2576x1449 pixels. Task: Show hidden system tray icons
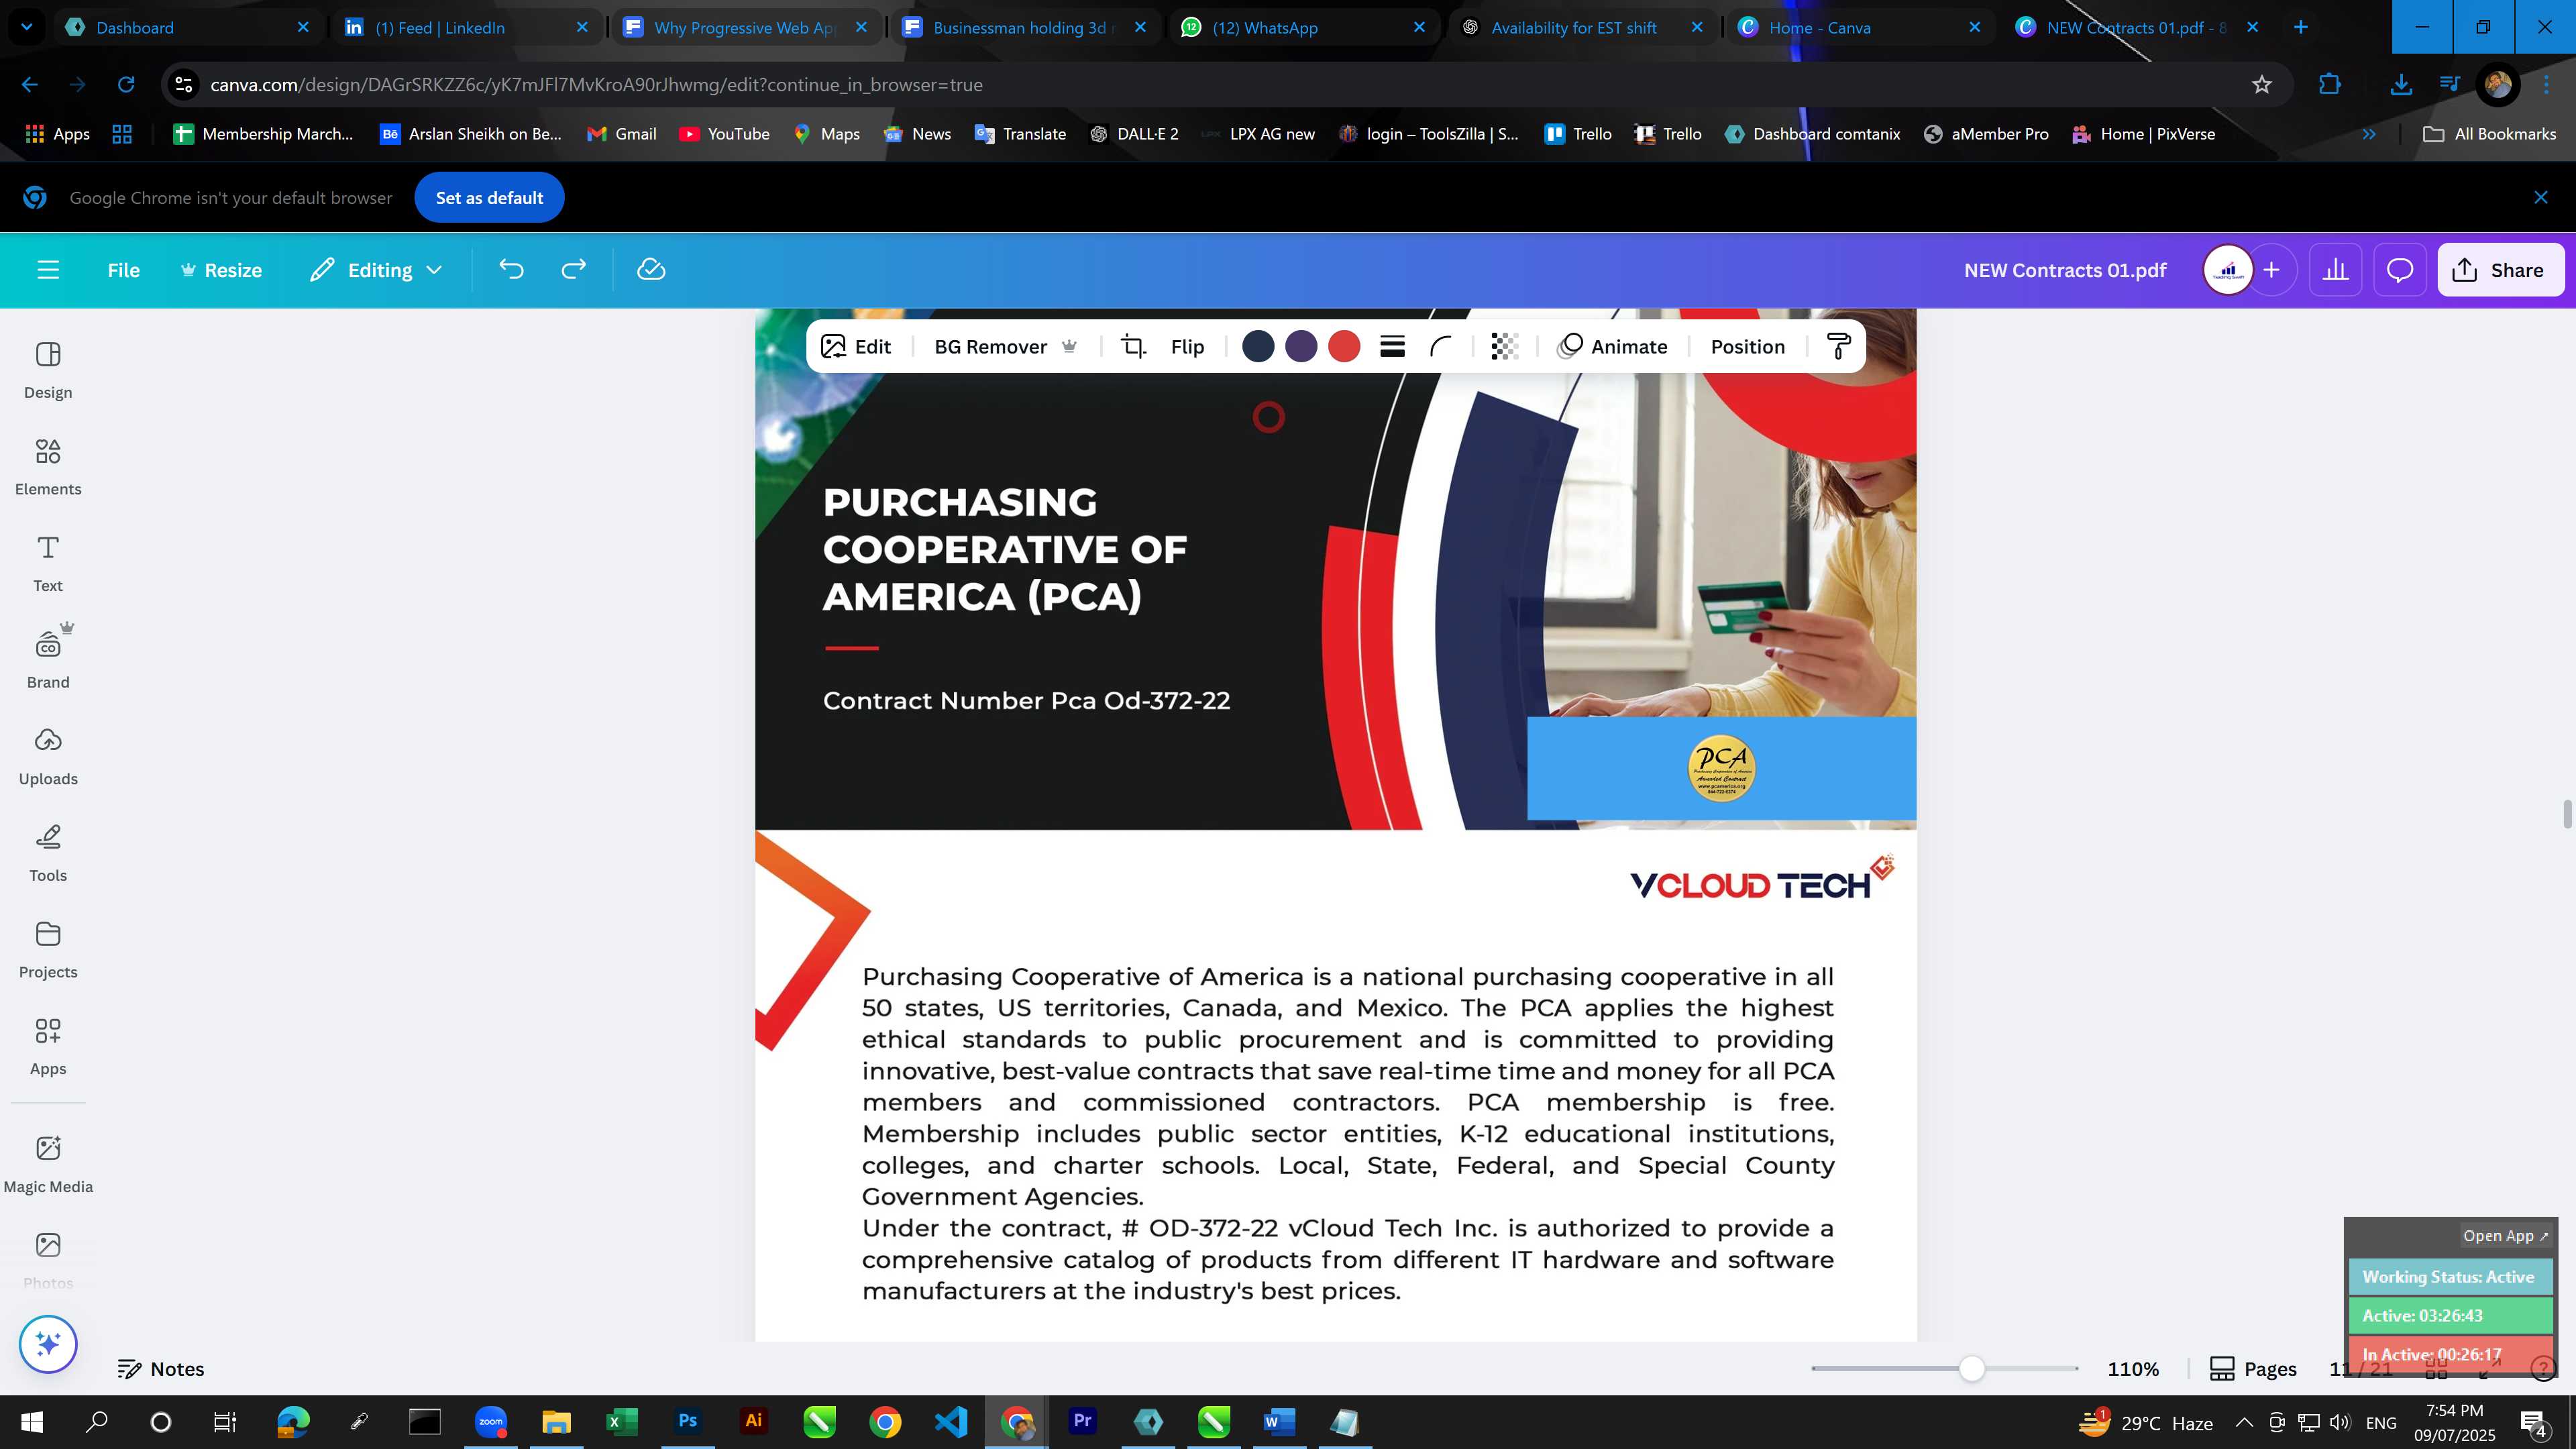pos(2244,1423)
